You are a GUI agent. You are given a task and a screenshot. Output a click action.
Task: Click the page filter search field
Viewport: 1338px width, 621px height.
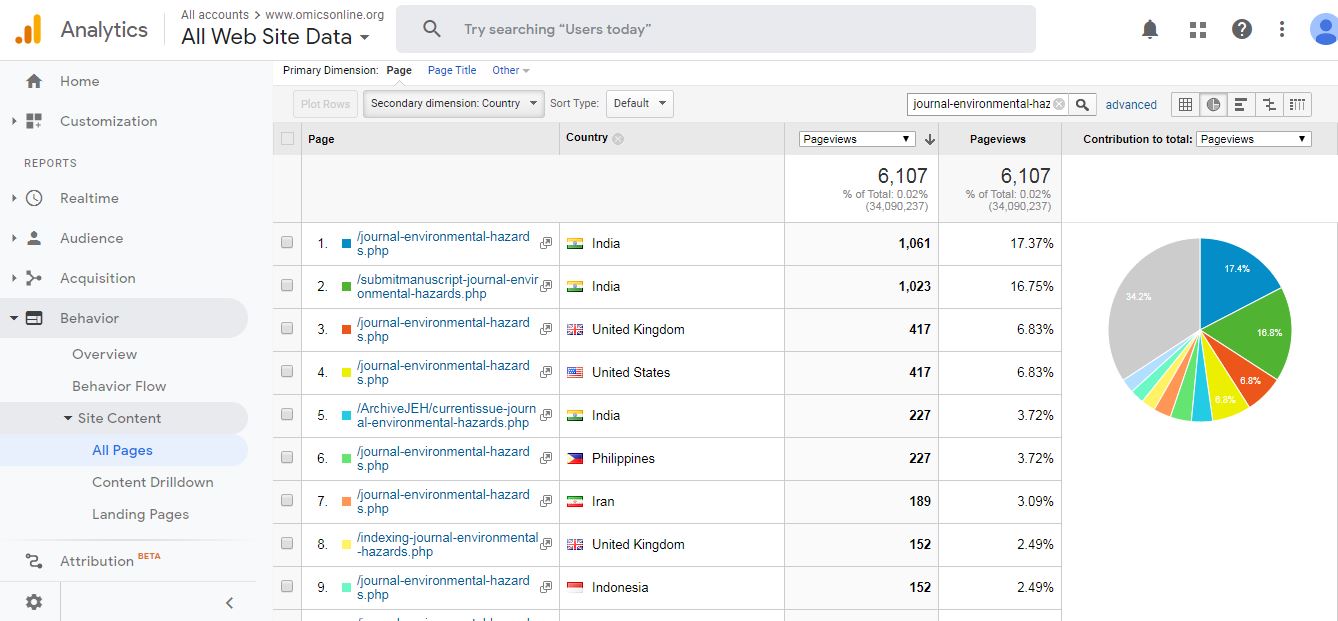980,103
